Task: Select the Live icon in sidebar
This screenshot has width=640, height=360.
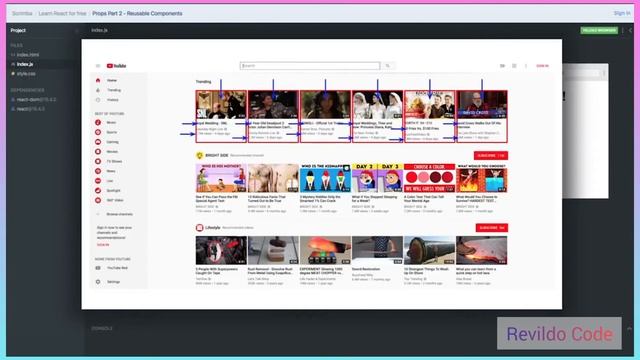Action: [98, 181]
